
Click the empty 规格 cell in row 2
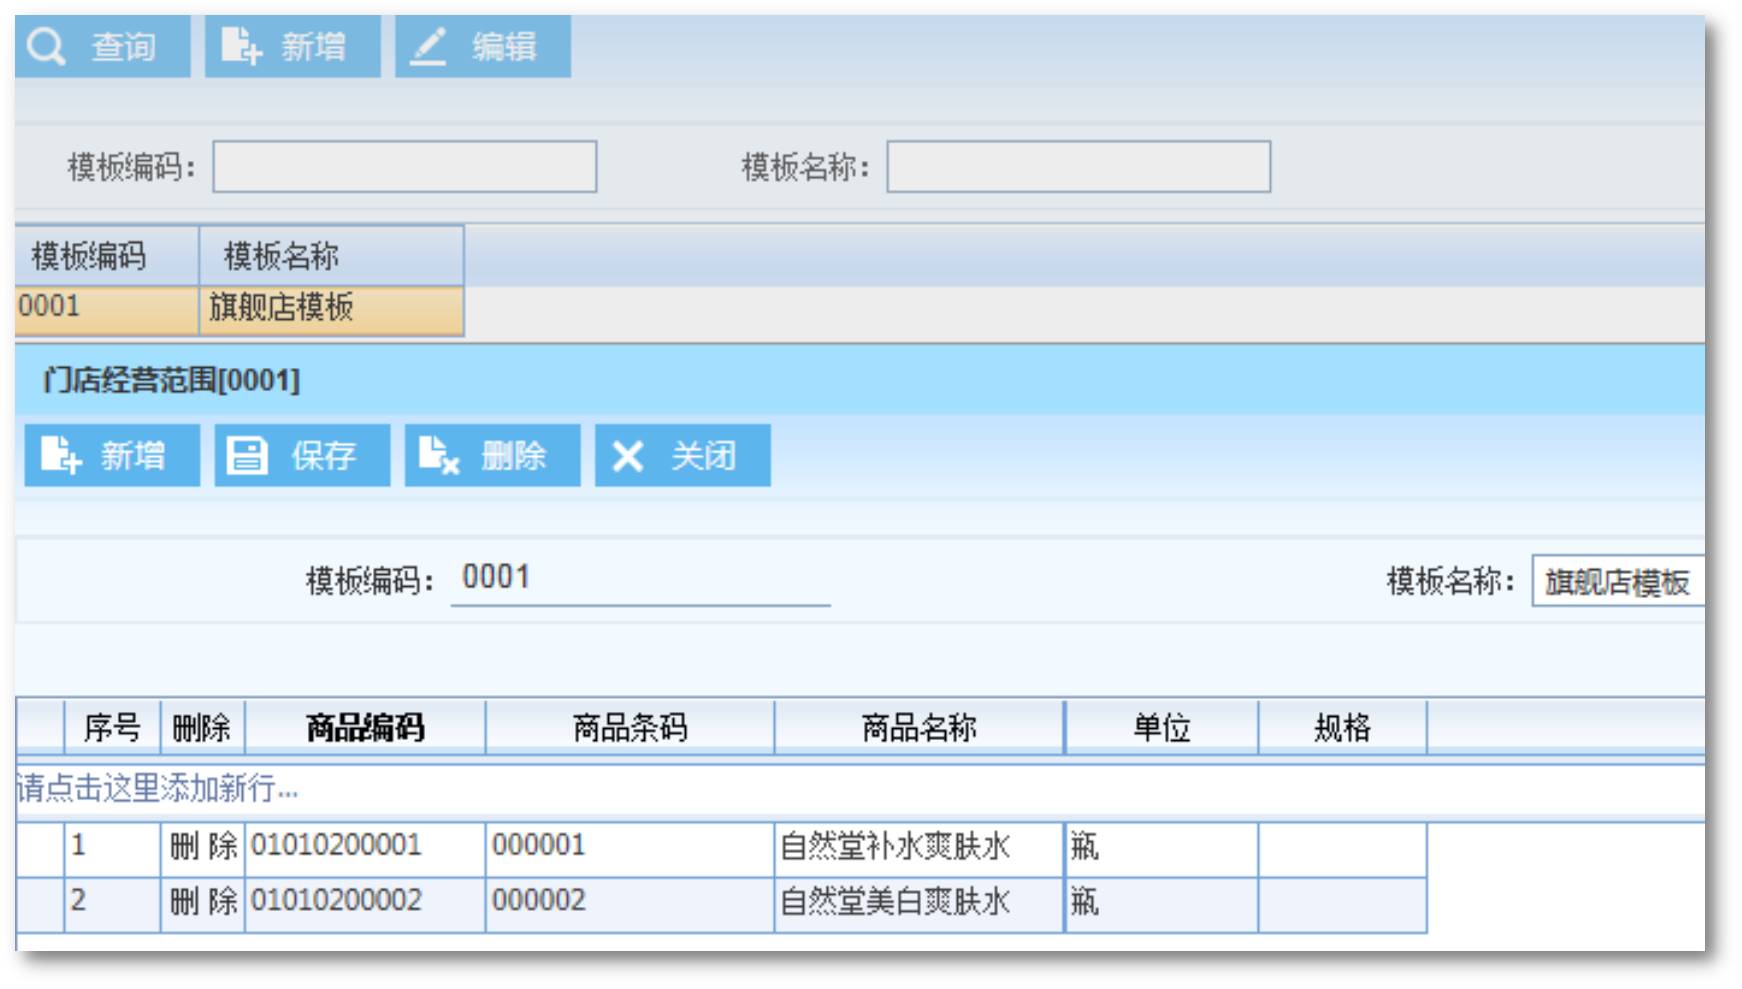(x=1342, y=905)
